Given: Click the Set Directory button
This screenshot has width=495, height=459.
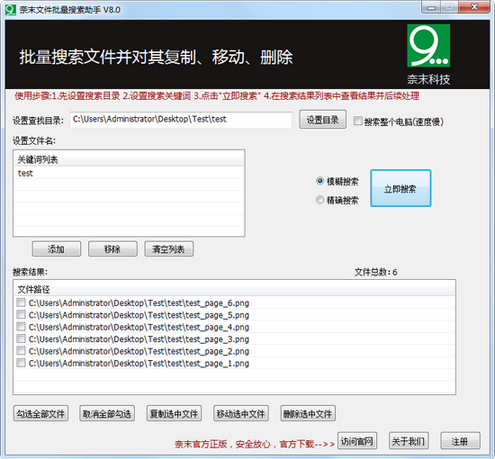Looking at the screenshot, I should (323, 120).
